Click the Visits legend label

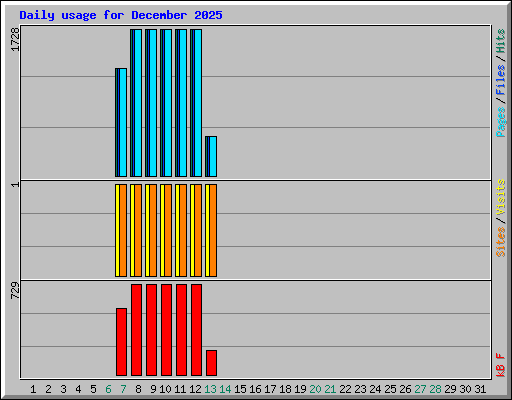[x=501, y=197]
